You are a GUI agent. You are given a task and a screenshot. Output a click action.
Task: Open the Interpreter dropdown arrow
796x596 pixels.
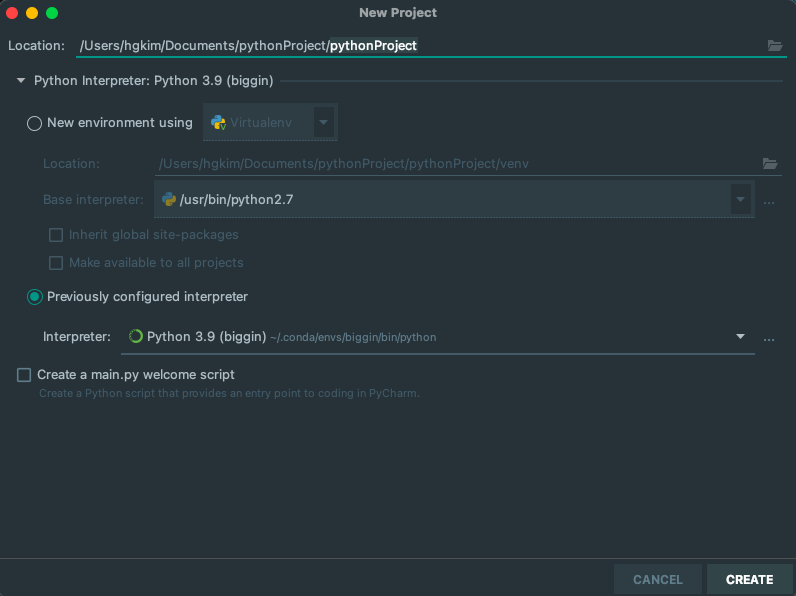[x=740, y=337]
